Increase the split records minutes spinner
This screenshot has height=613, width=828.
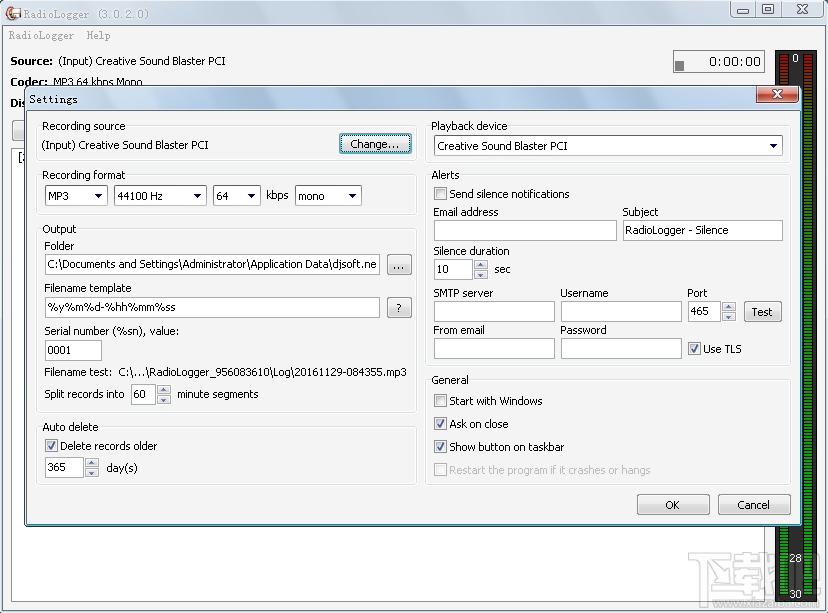[164, 389]
